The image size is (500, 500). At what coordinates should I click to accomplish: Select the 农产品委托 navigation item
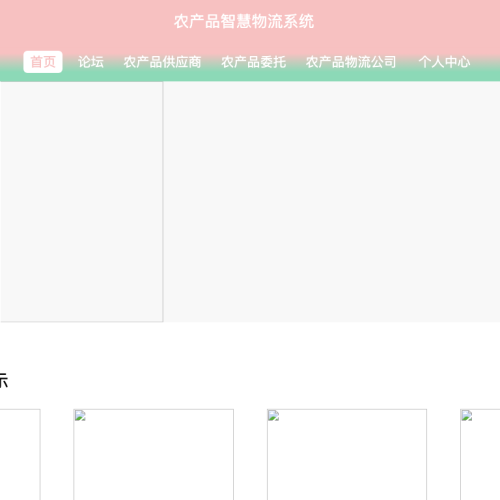point(254,62)
